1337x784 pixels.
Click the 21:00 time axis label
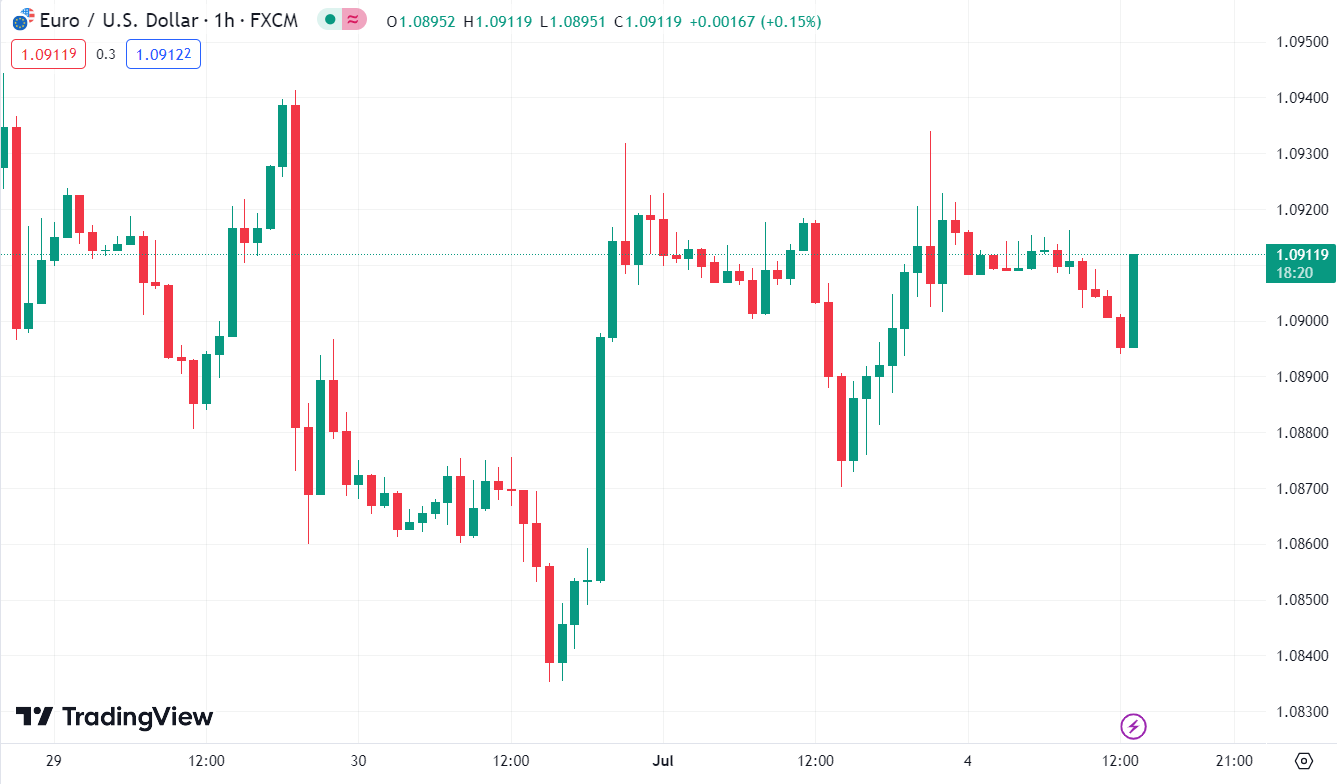click(x=1235, y=761)
